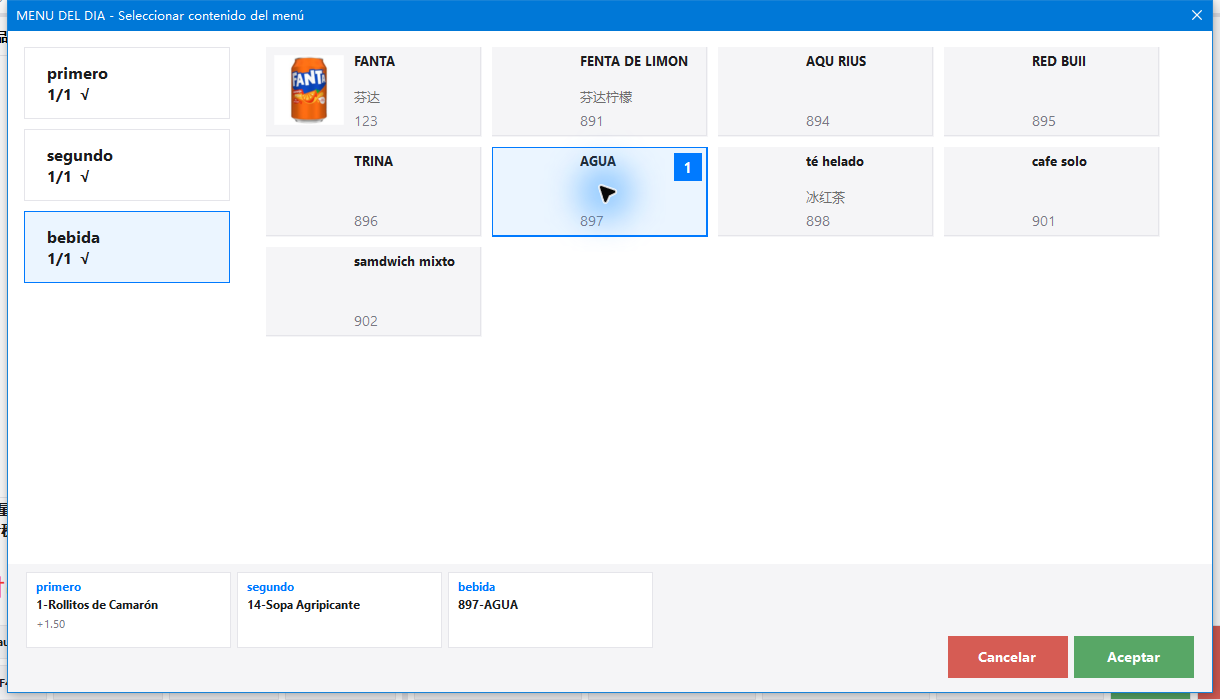Image resolution: width=1220 pixels, height=700 pixels.
Task: Select the TRINA drink tile
Action: (374, 191)
